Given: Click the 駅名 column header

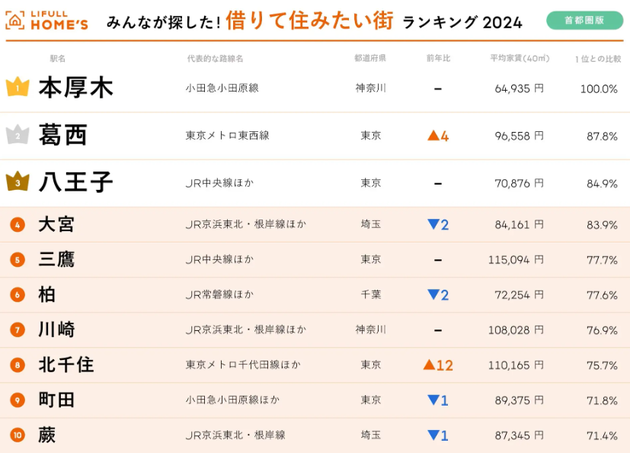Looking at the screenshot, I should pyautogui.click(x=57, y=59).
